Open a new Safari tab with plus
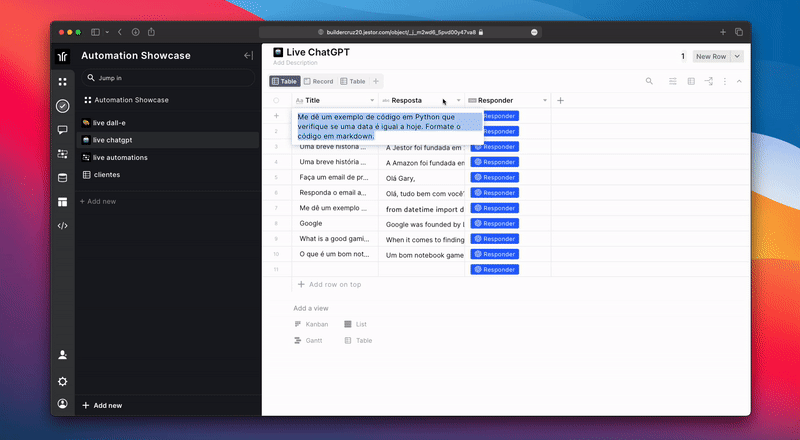 coord(723,32)
